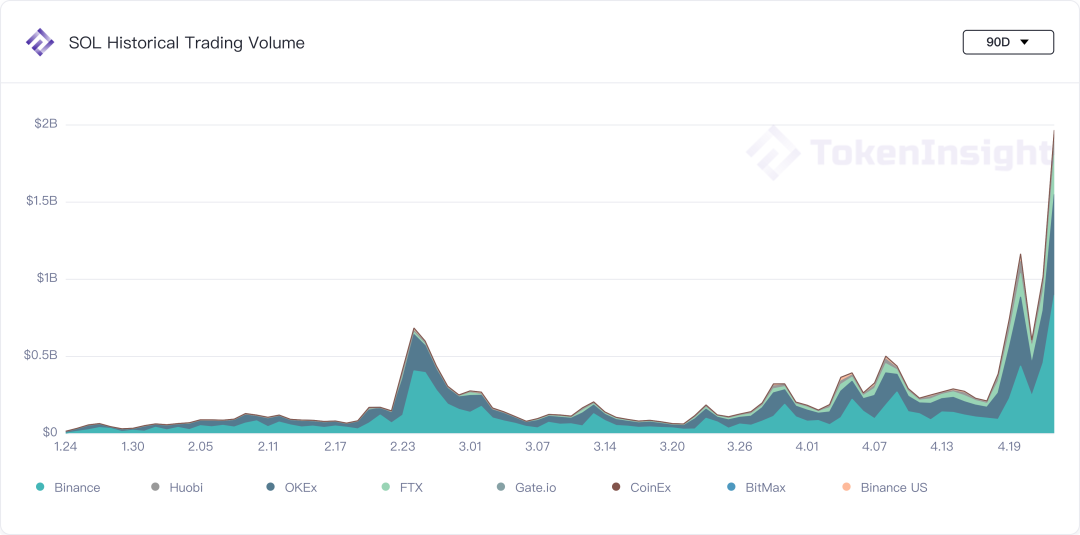The height and width of the screenshot is (535, 1080).
Task: Click the 4.19 date label on axis
Action: 1009,447
